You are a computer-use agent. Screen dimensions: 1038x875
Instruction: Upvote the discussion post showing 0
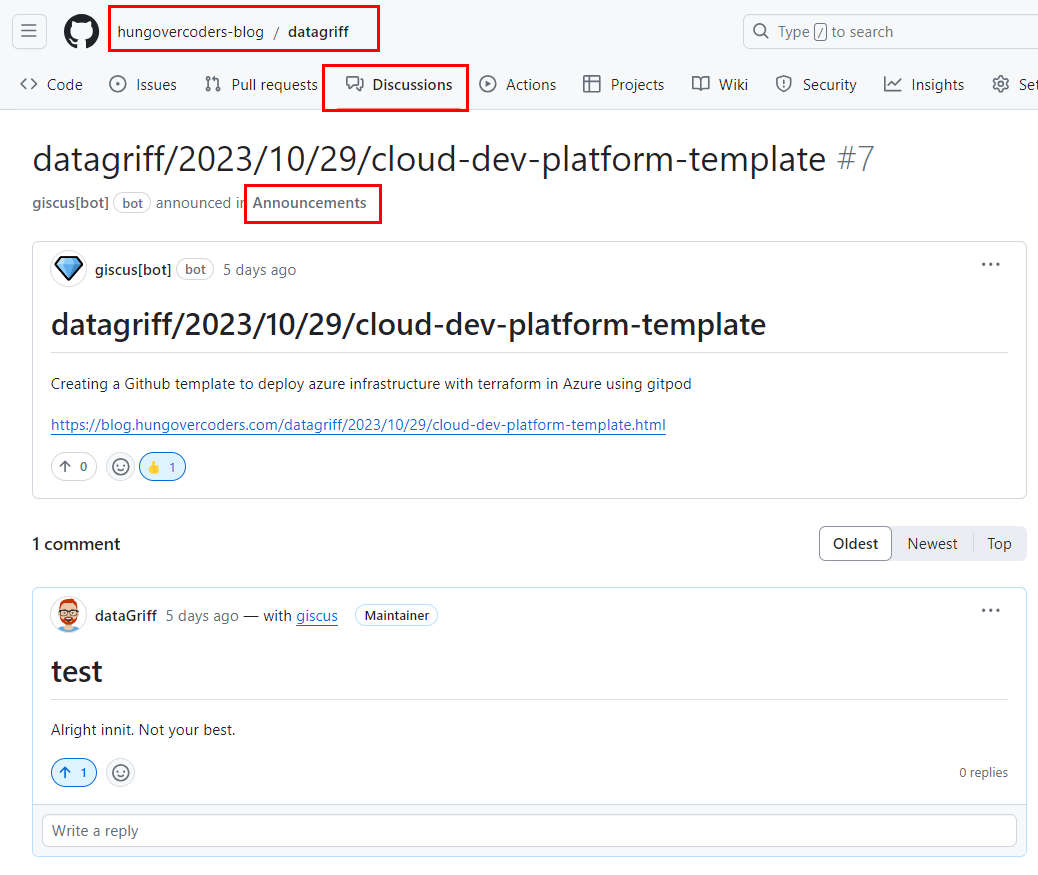[x=74, y=467]
